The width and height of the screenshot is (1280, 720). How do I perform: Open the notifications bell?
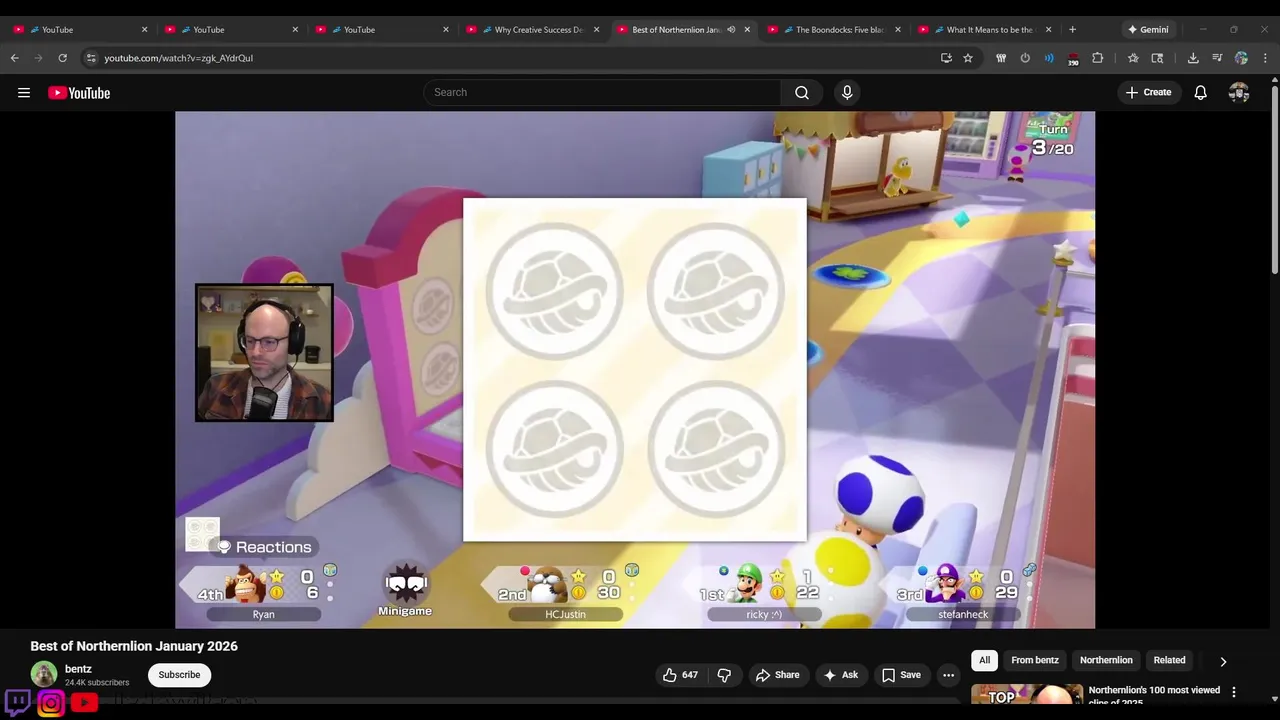pyautogui.click(x=1201, y=93)
